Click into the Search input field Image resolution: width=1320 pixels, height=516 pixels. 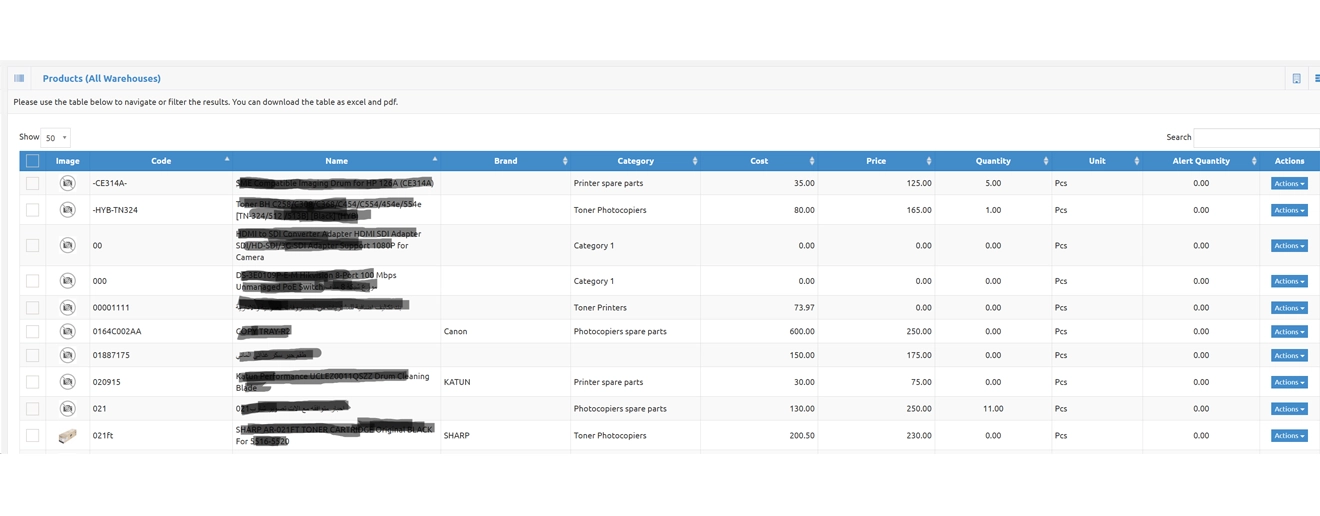(1256, 138)
